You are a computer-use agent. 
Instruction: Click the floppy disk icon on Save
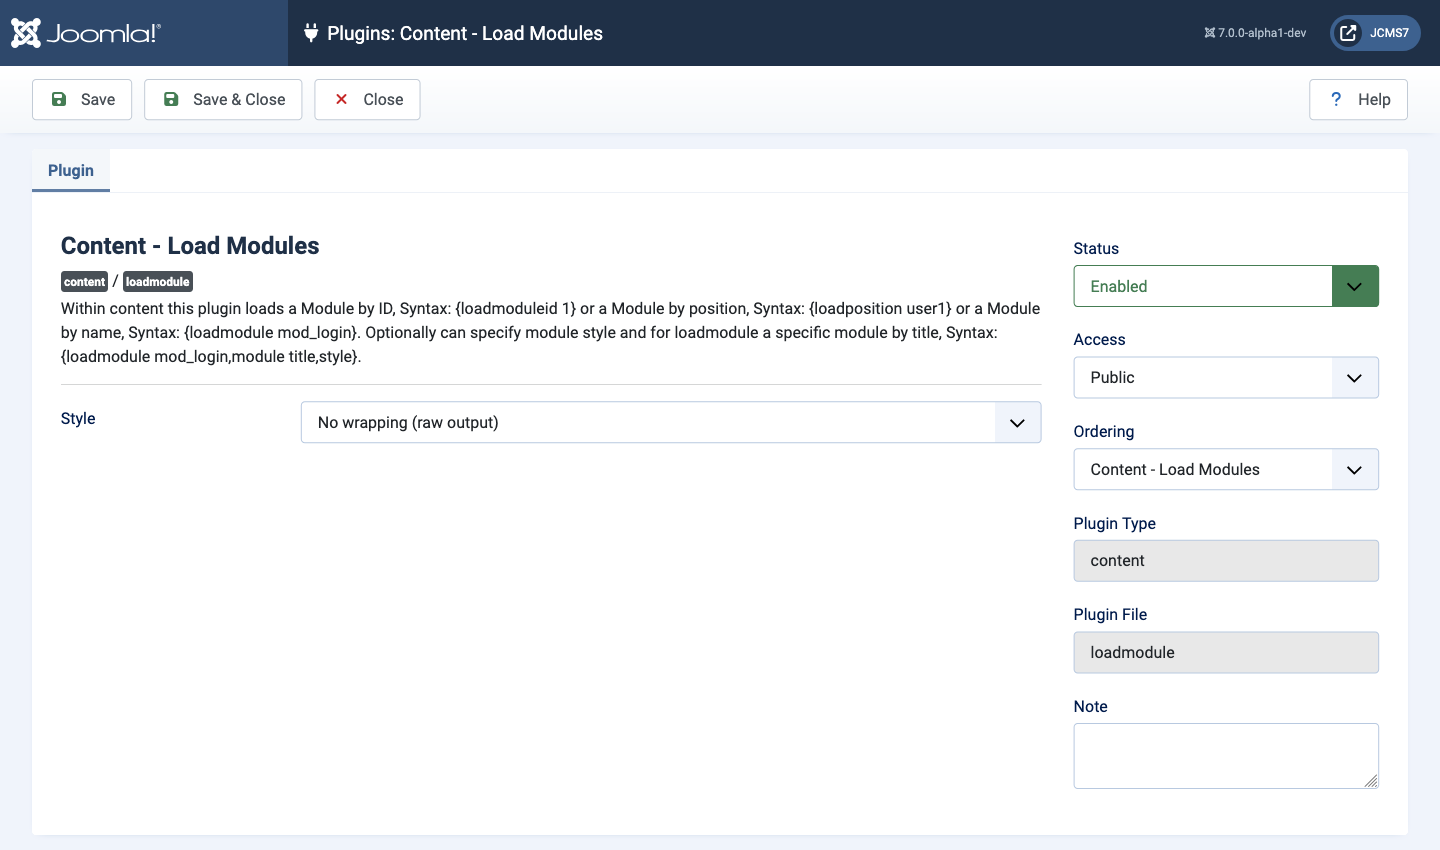point(59,99)
